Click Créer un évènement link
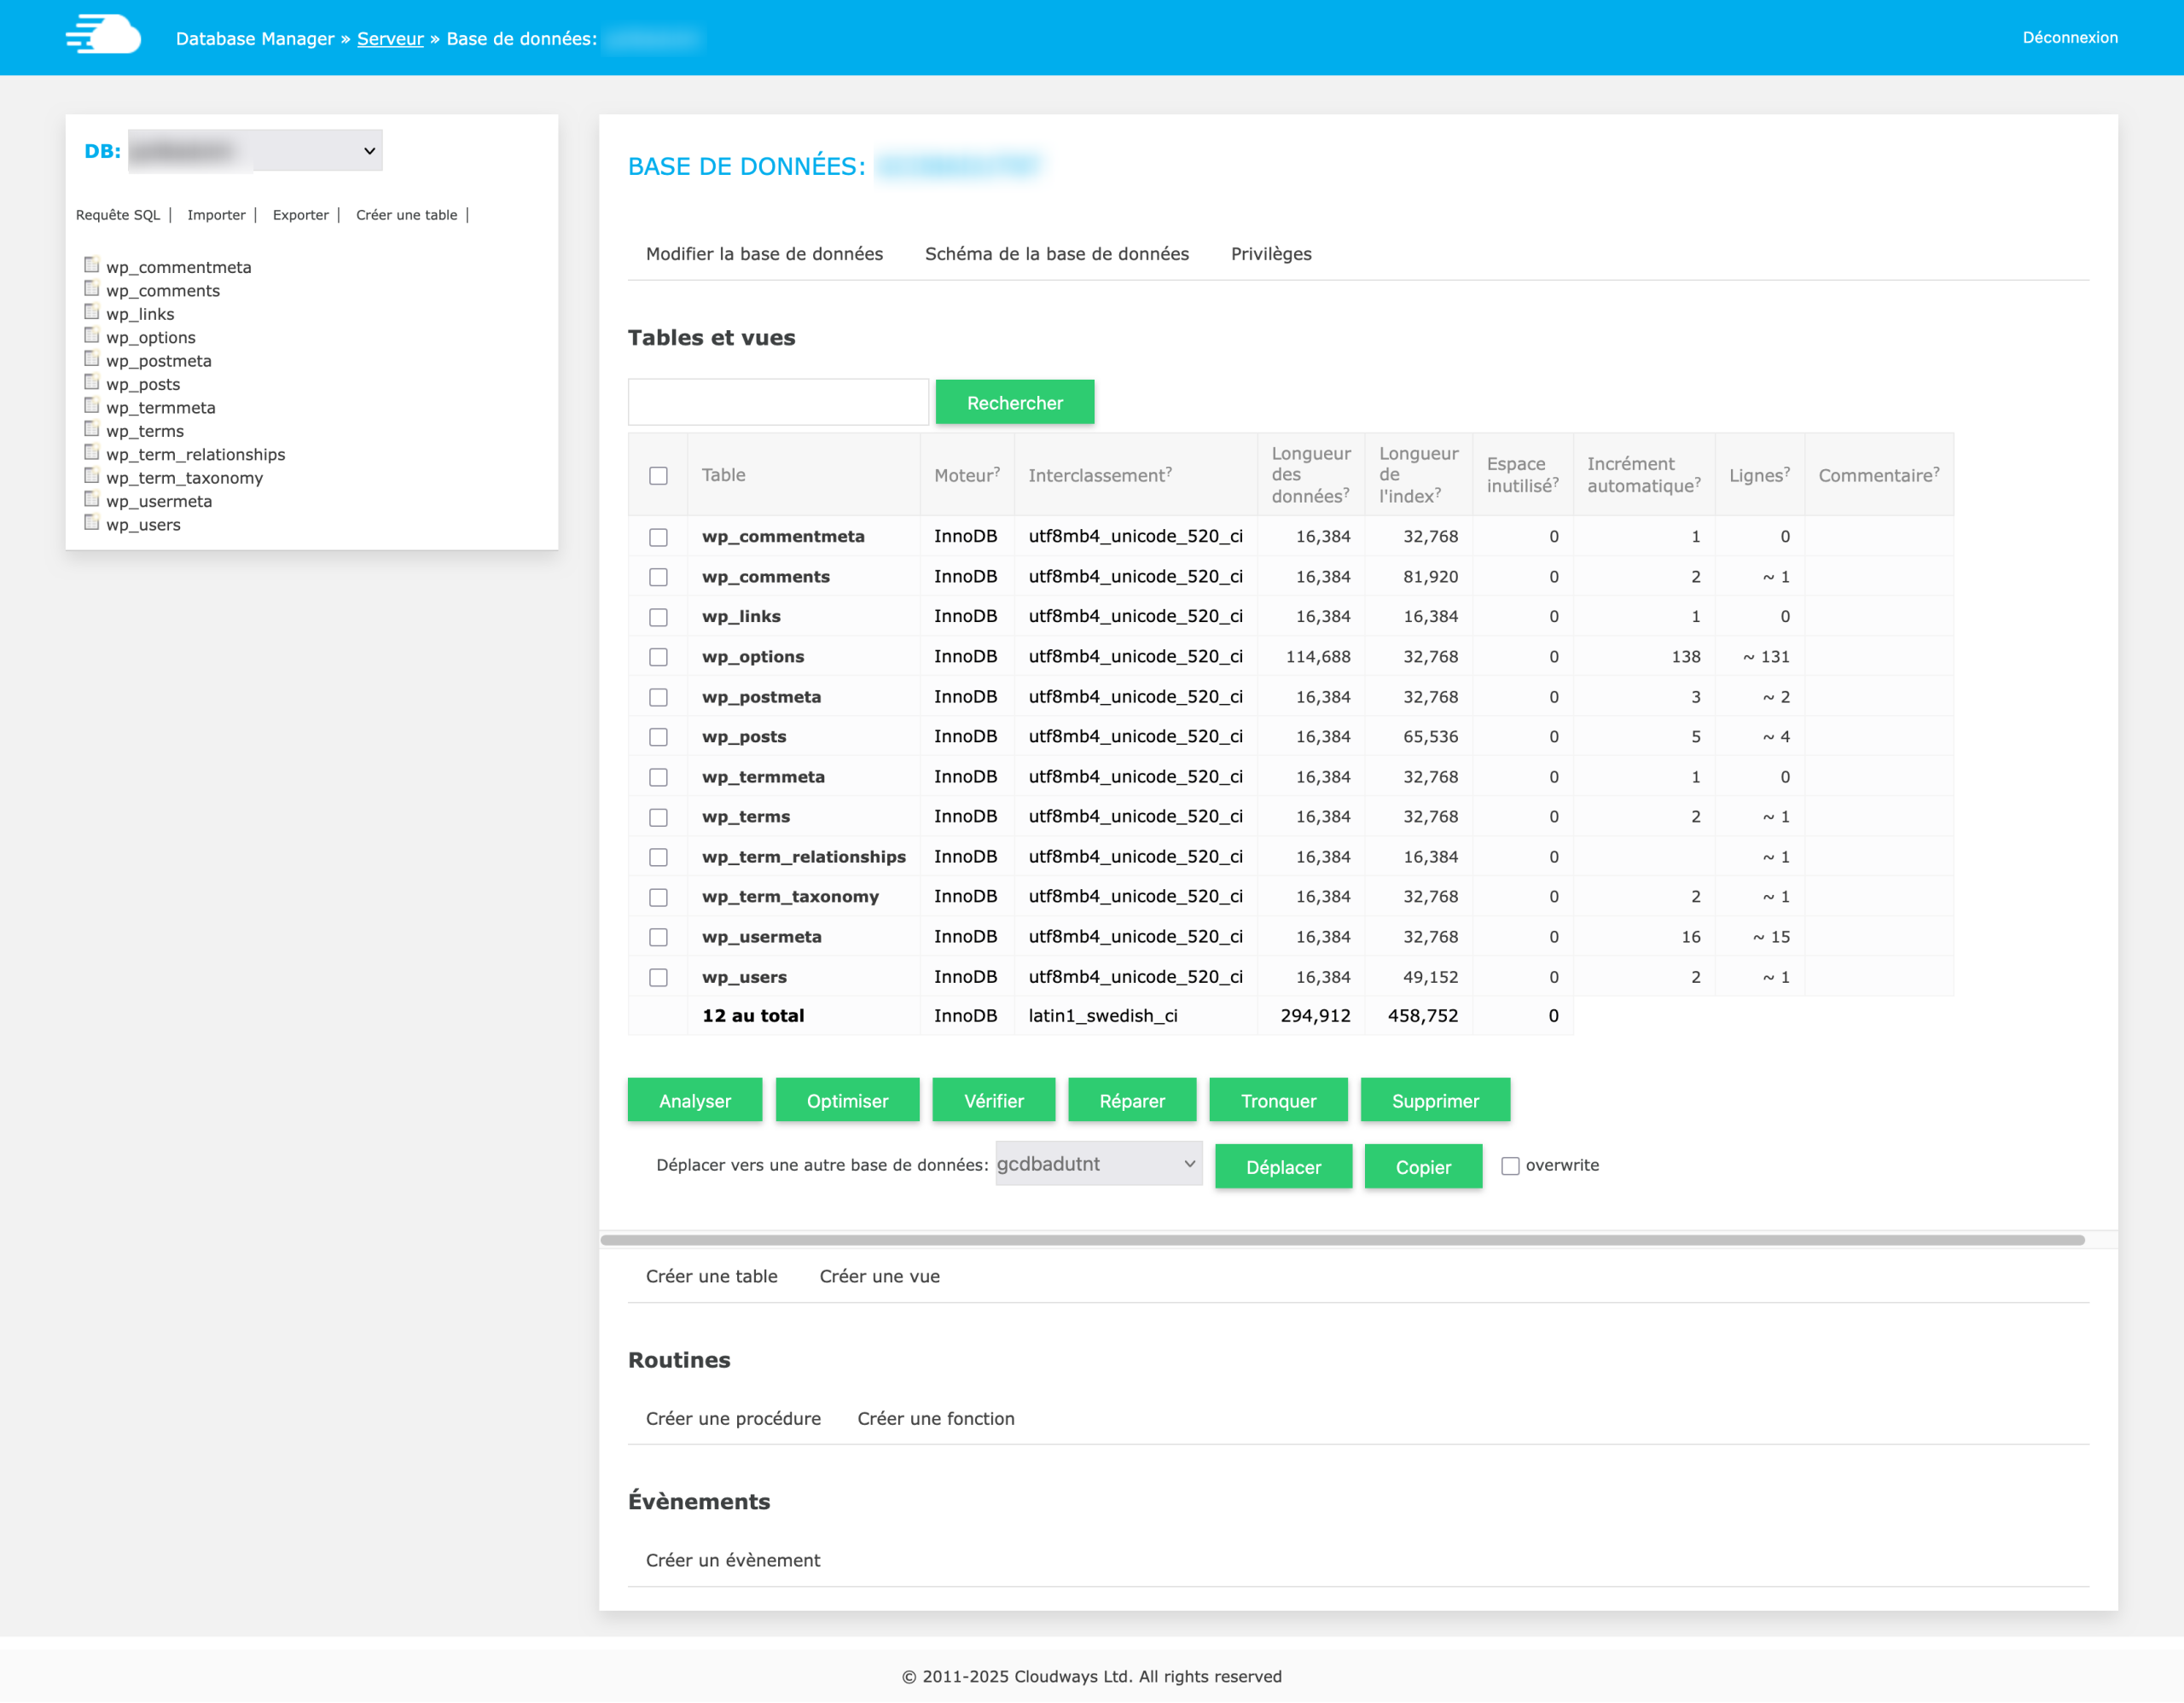This screenshot has width=2184, height=1703. (732, 1560)
